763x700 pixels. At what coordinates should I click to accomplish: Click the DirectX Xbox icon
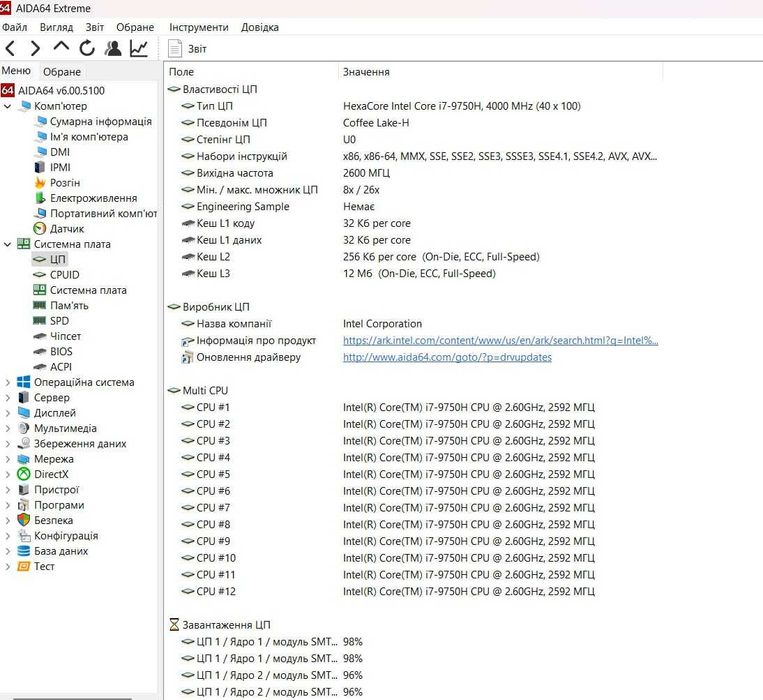click(x=23, y=474)
